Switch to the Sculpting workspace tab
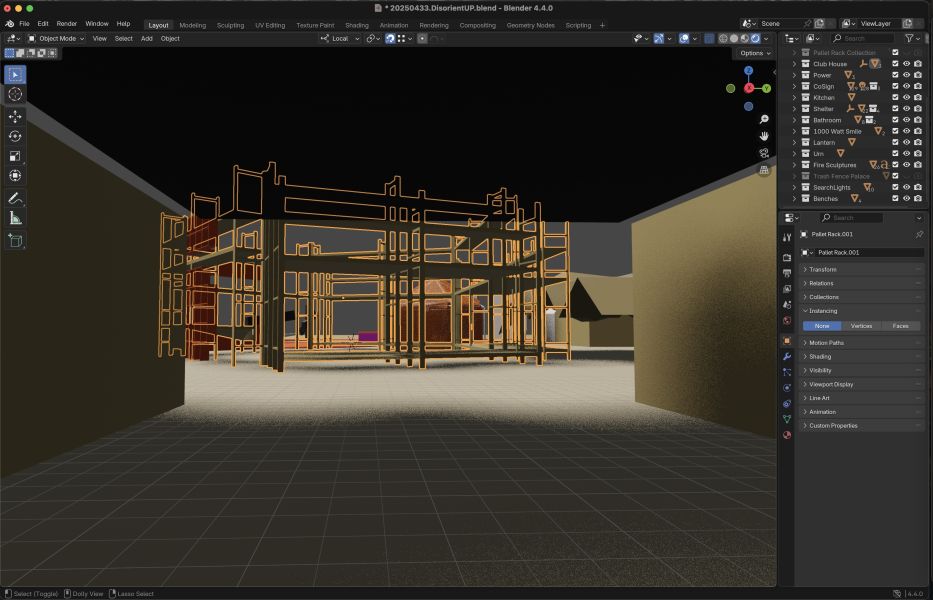The image size is (933, 600). coord(230,25)
